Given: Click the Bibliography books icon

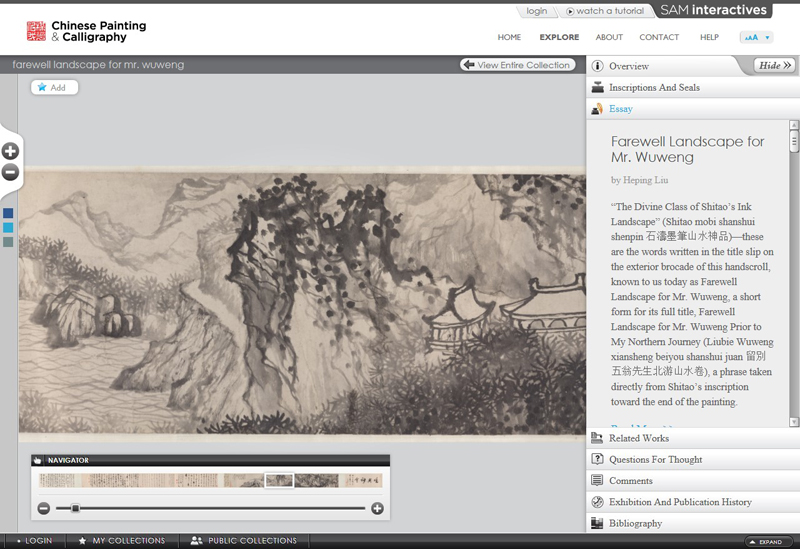Looking at the screenshot, I should tap(597, 523).
